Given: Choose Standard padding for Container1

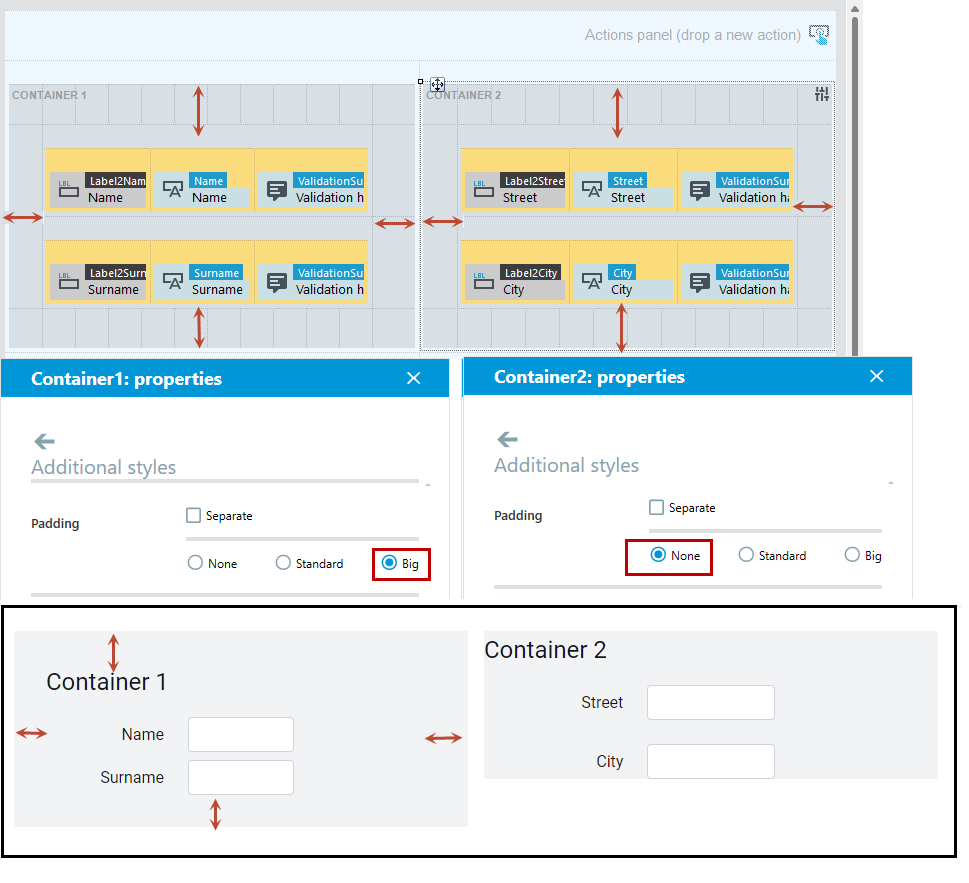Looking at the screenshot, I should [283, 563].
